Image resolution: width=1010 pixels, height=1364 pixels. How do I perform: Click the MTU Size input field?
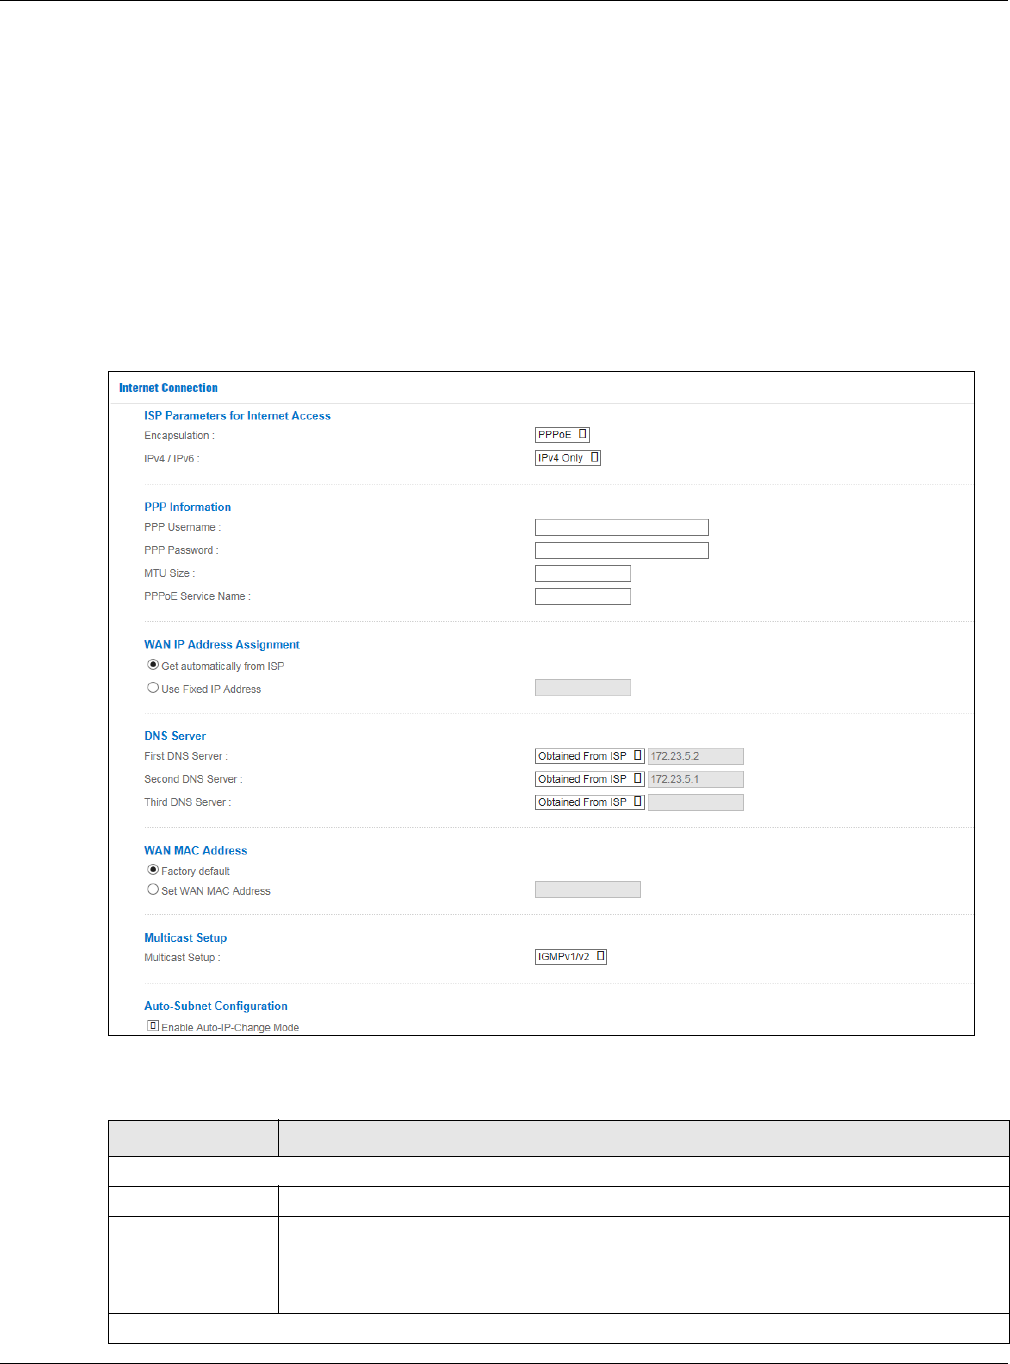point(583,574)
